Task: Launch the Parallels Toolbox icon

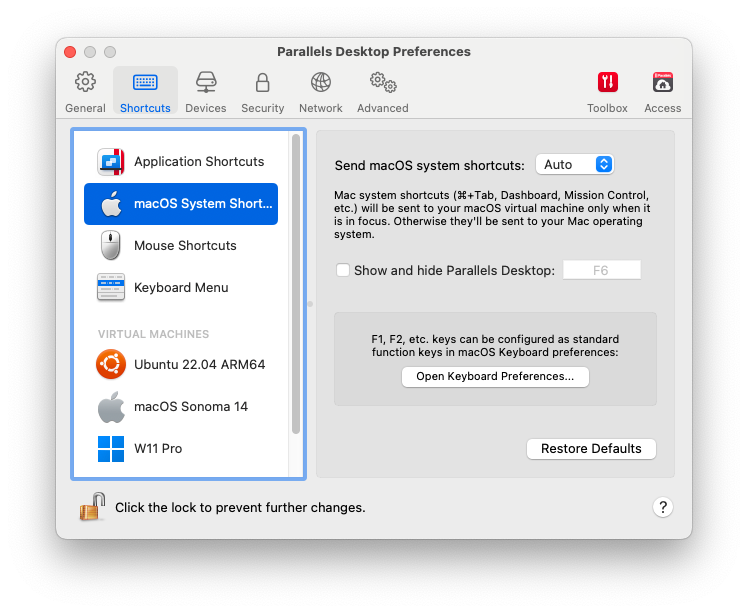Action: [x=608, y=83]
